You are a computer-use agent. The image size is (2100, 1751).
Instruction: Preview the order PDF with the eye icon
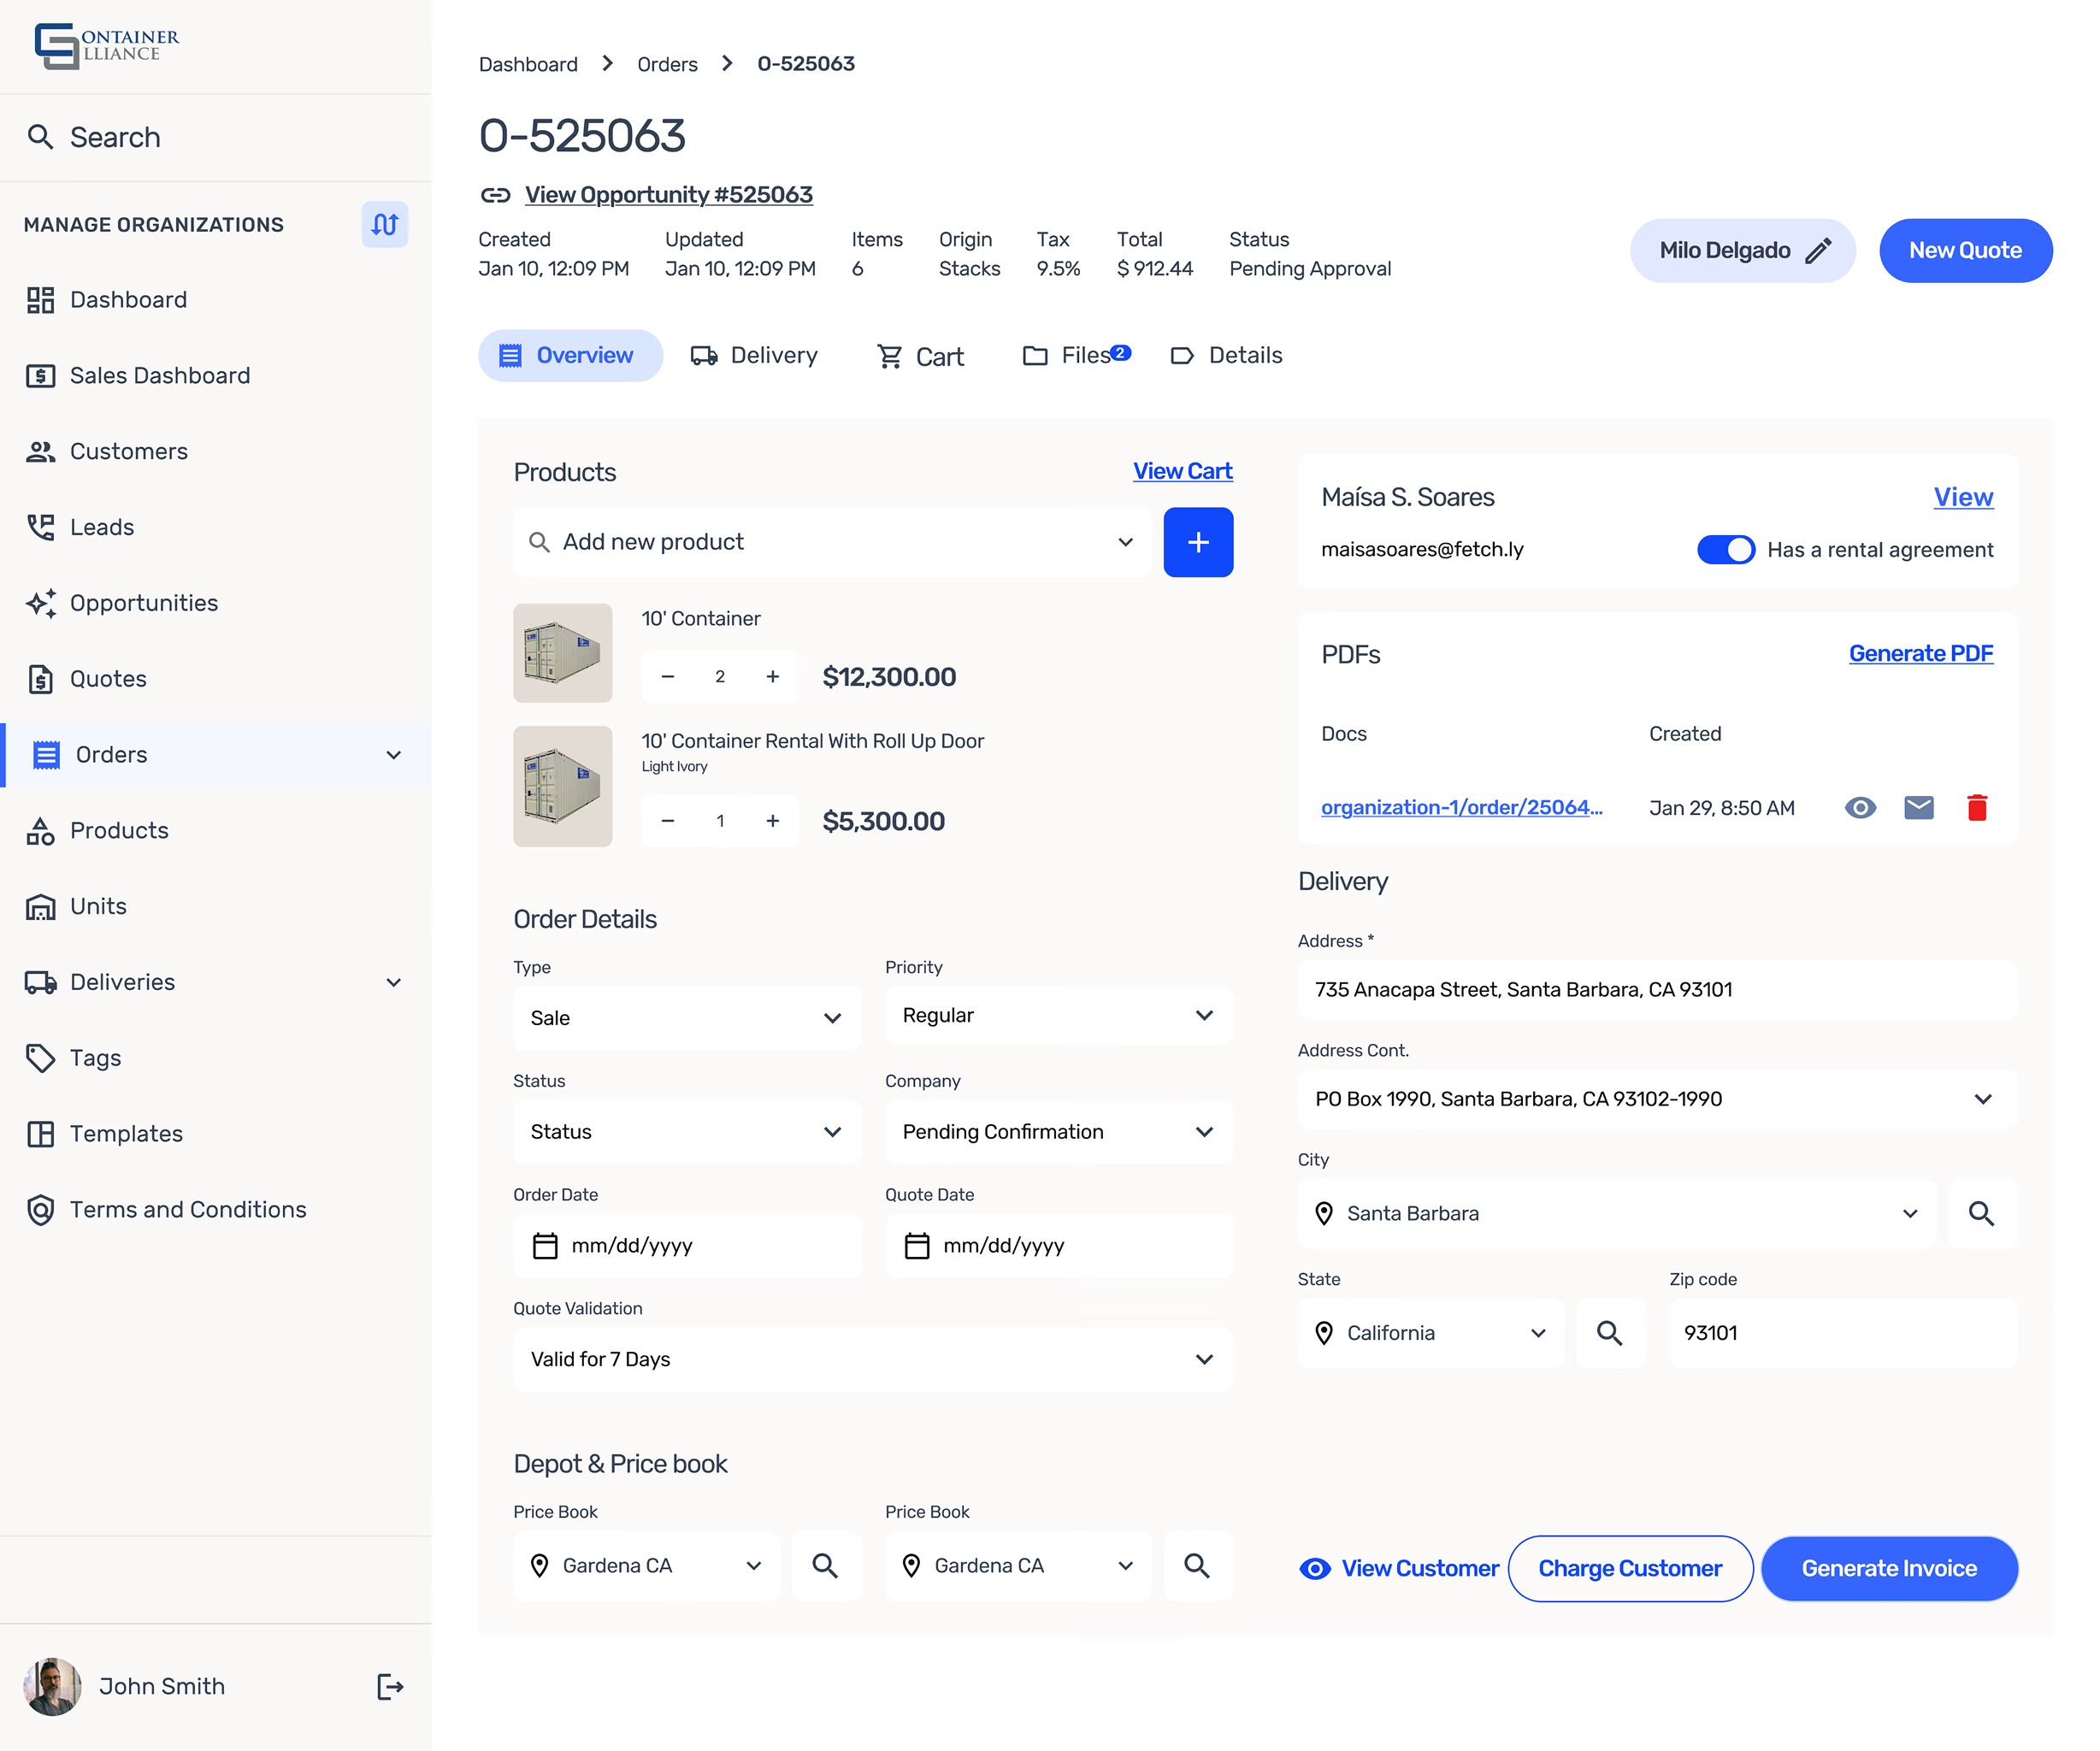[1860, 807]
